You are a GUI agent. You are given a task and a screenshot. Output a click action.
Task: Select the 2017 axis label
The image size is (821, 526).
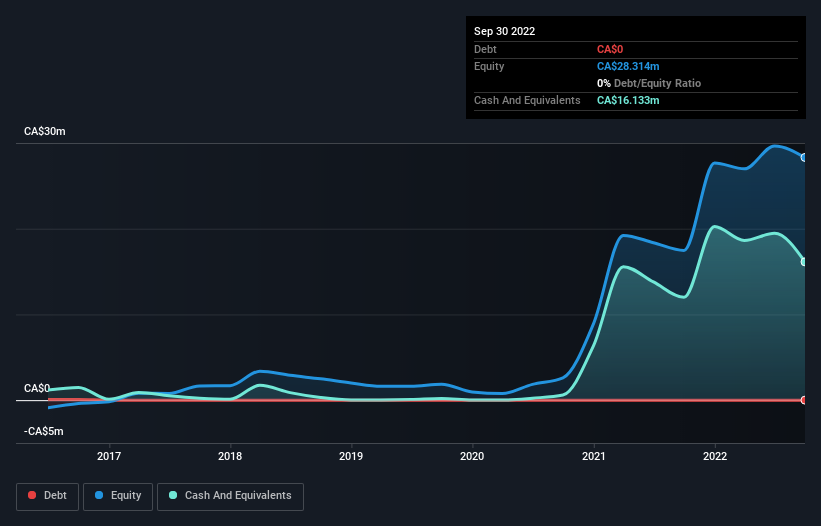(109, 456)
